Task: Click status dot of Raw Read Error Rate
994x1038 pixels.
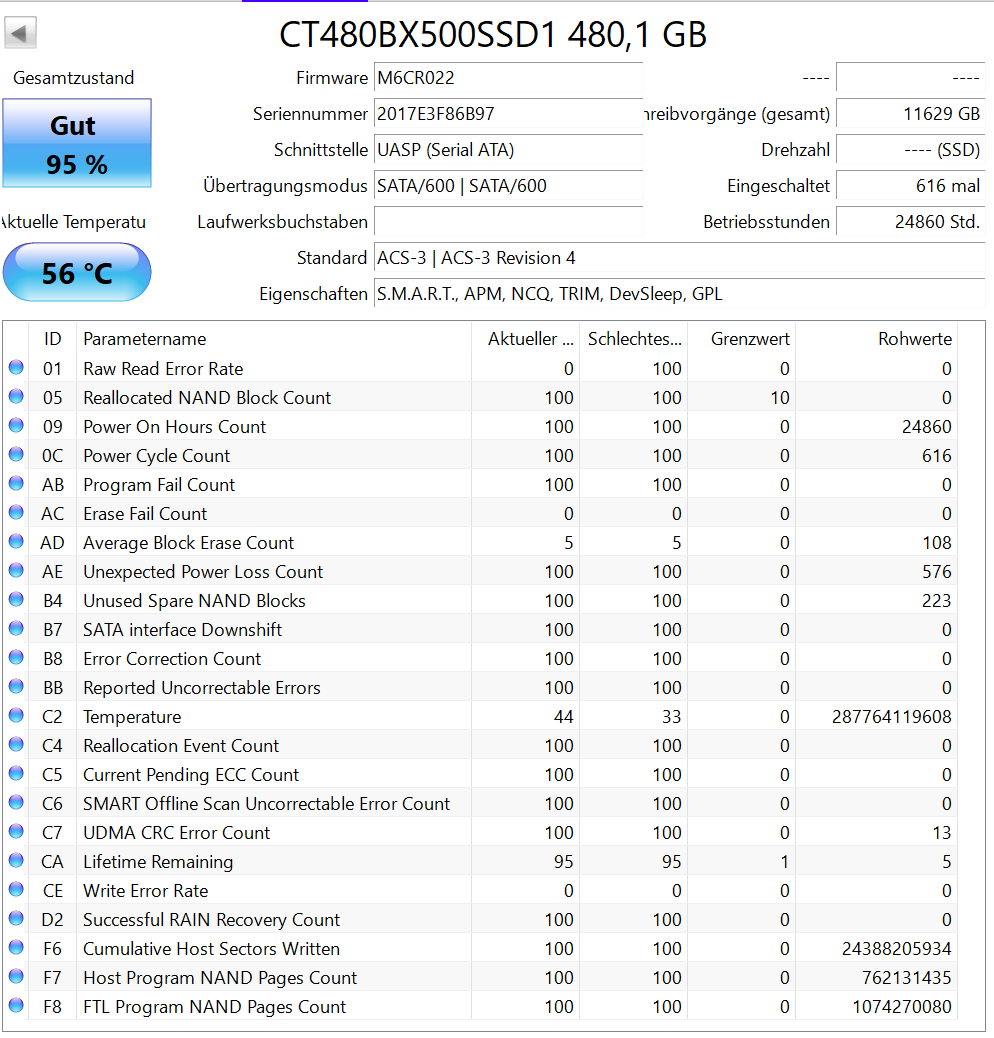Action: (x=17, y=367)
